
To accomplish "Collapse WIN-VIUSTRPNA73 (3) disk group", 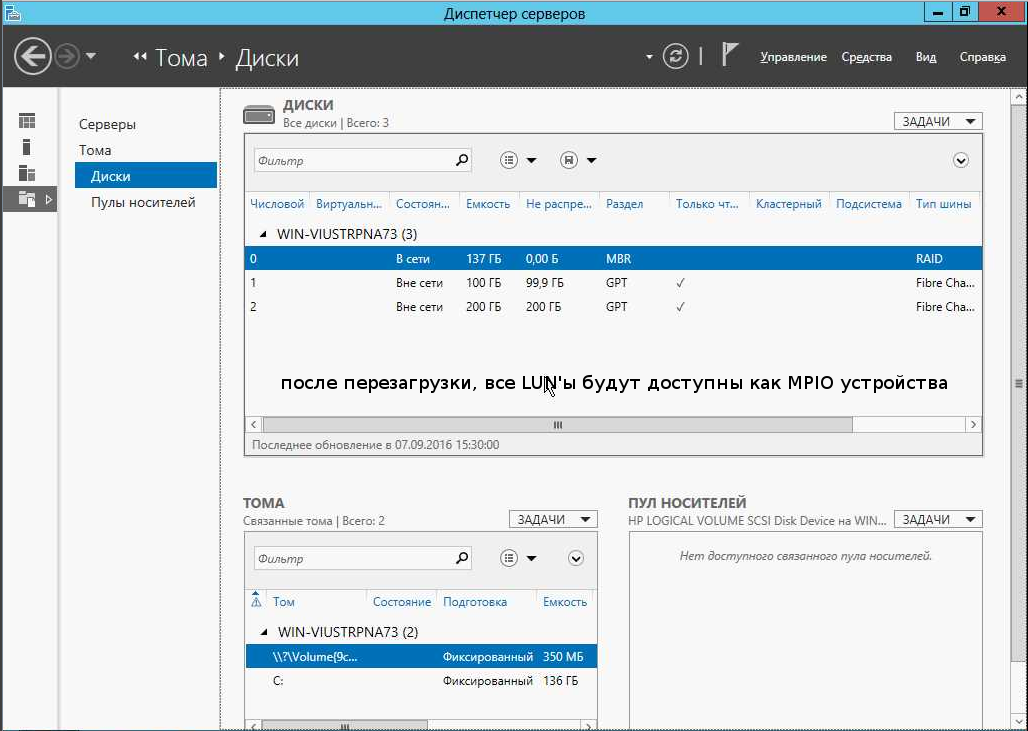I will tap(264, 234).
